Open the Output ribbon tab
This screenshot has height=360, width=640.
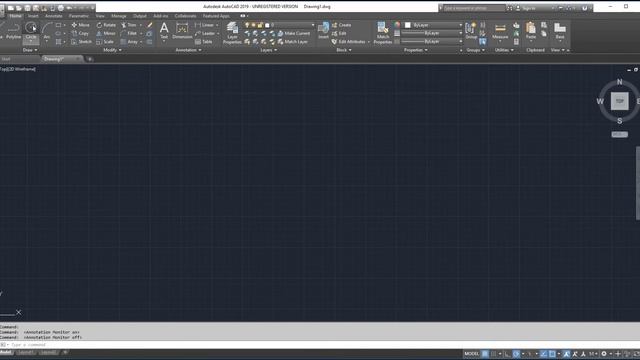coord(140,16)
